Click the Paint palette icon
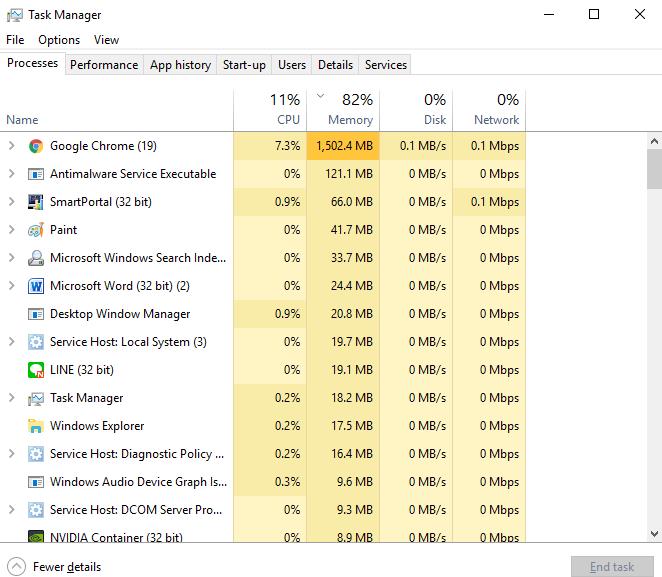Viewport: 662px width, 577px height. [x=36, y=230]
